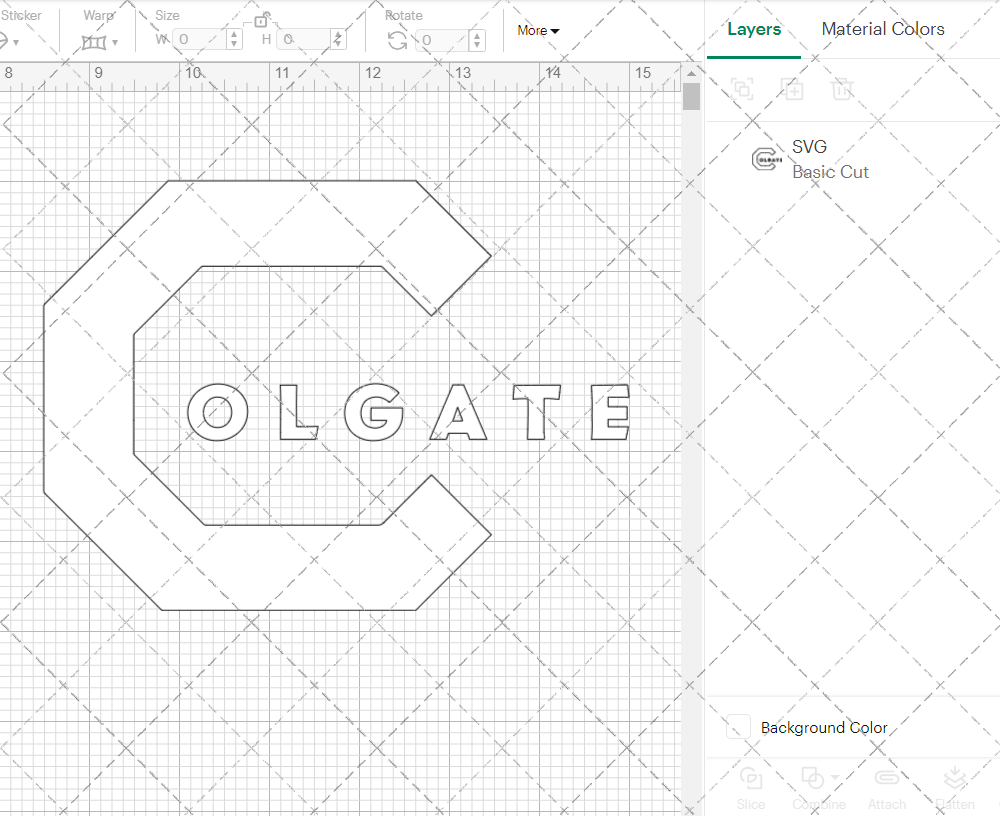The image size is (1000, 816).
Task: Click the Background Color label
Action: 823,727
